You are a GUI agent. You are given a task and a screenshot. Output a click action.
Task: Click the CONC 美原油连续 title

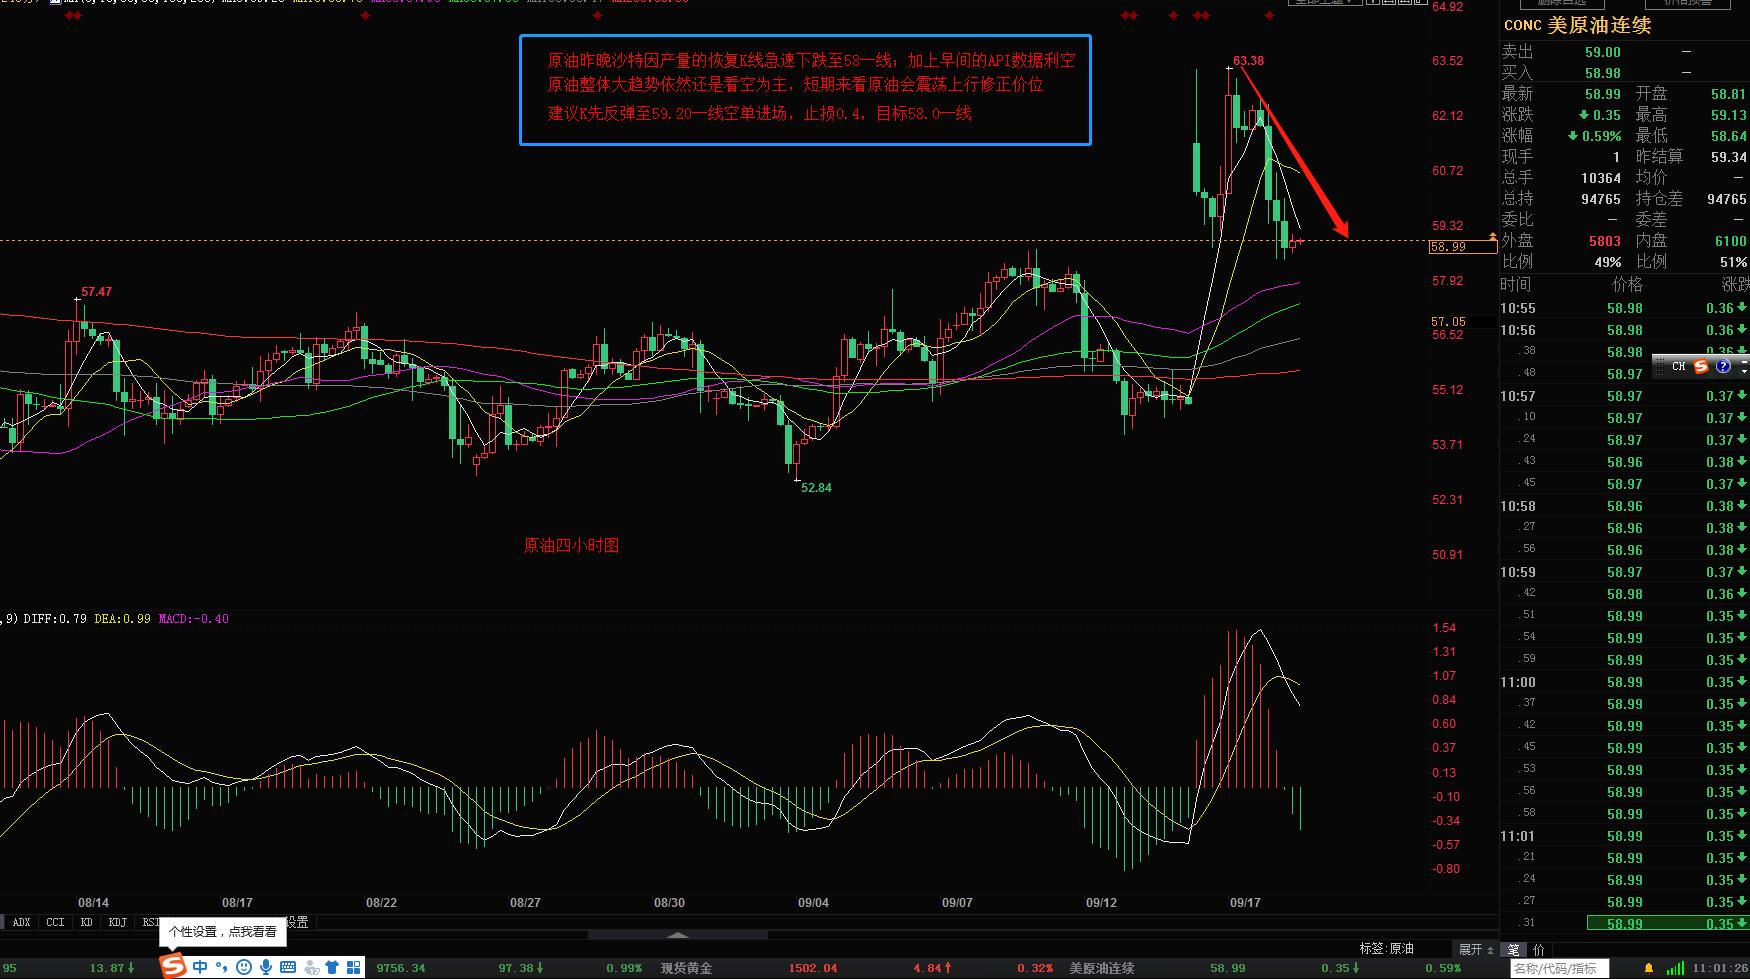point(1577,25)
